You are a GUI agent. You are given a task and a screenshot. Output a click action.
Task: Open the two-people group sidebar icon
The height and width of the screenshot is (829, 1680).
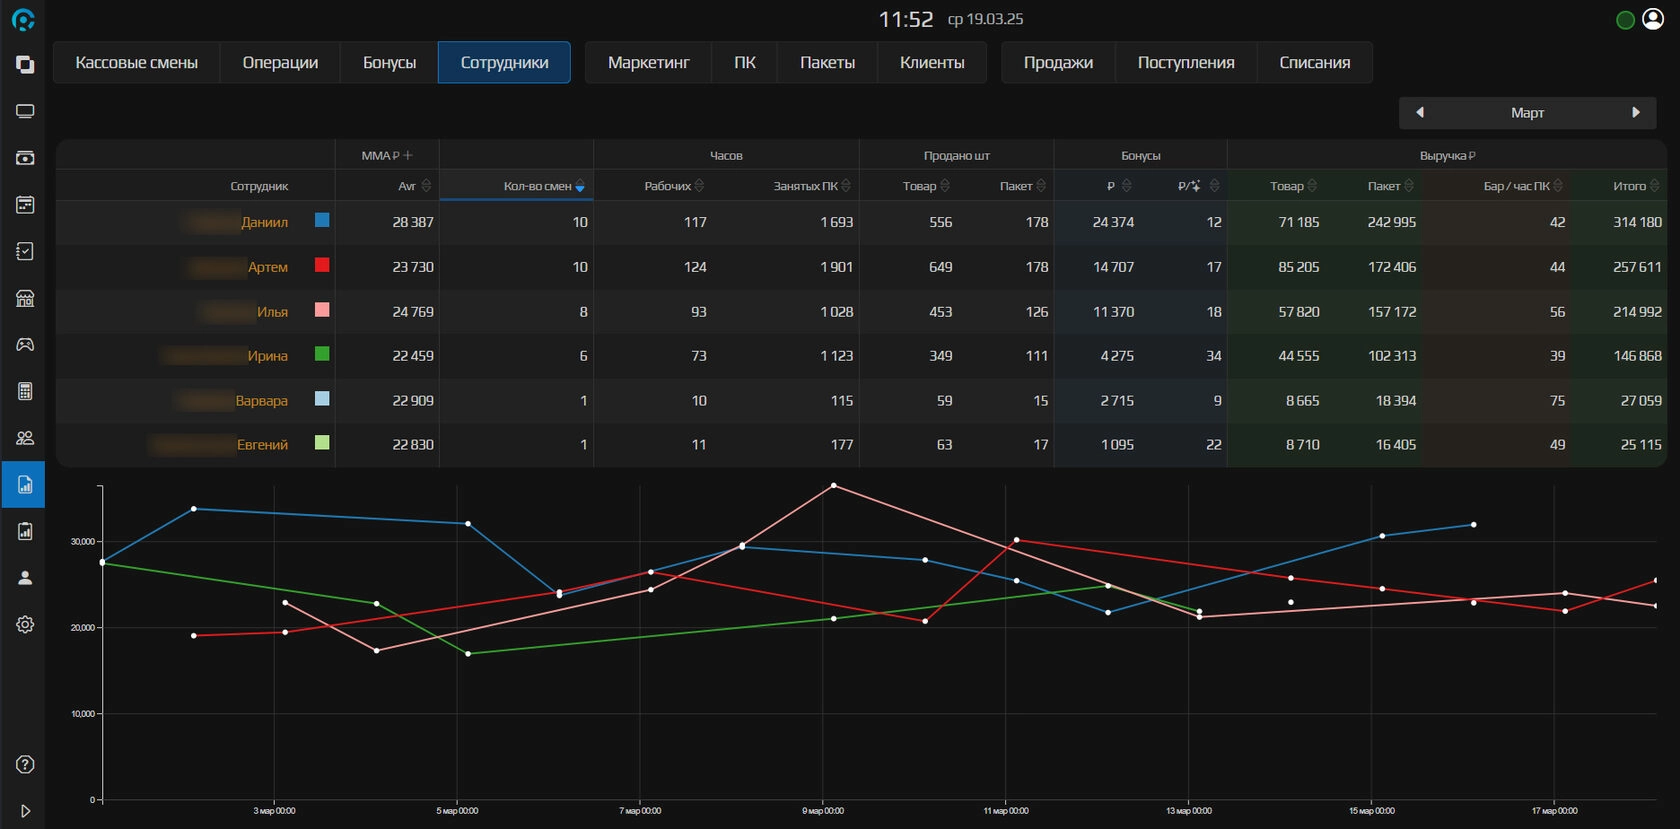pos(25,438)
